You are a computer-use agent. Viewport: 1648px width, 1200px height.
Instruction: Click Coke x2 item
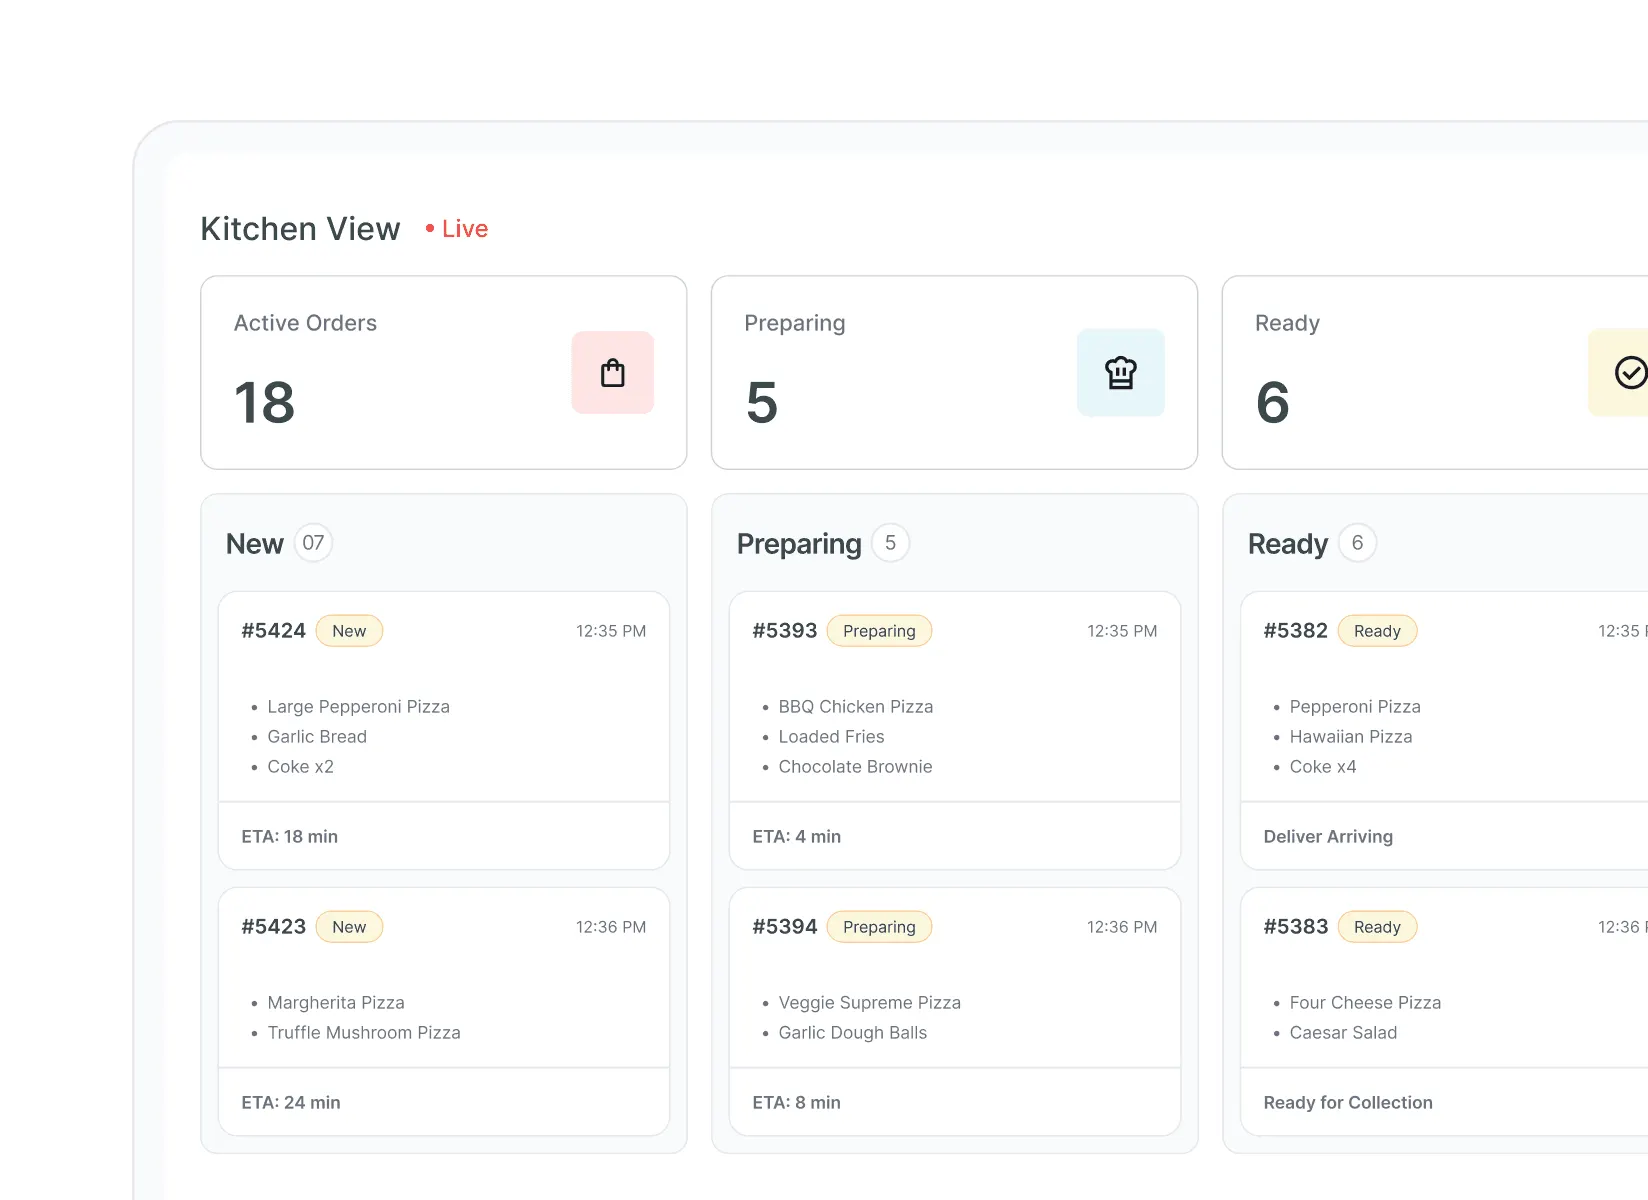pyautogui.click(x=300, y=767)
